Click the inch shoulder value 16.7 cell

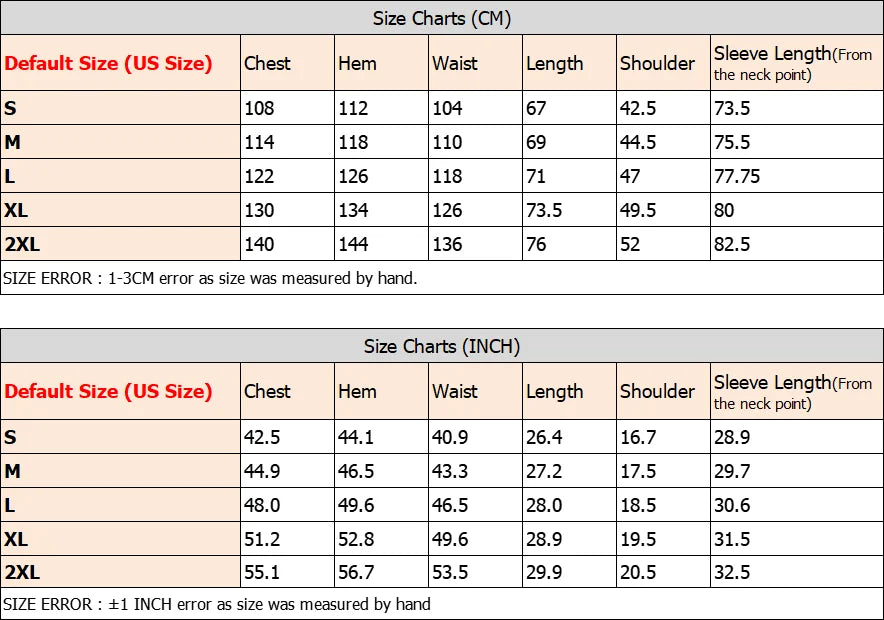tap(663, 437)
